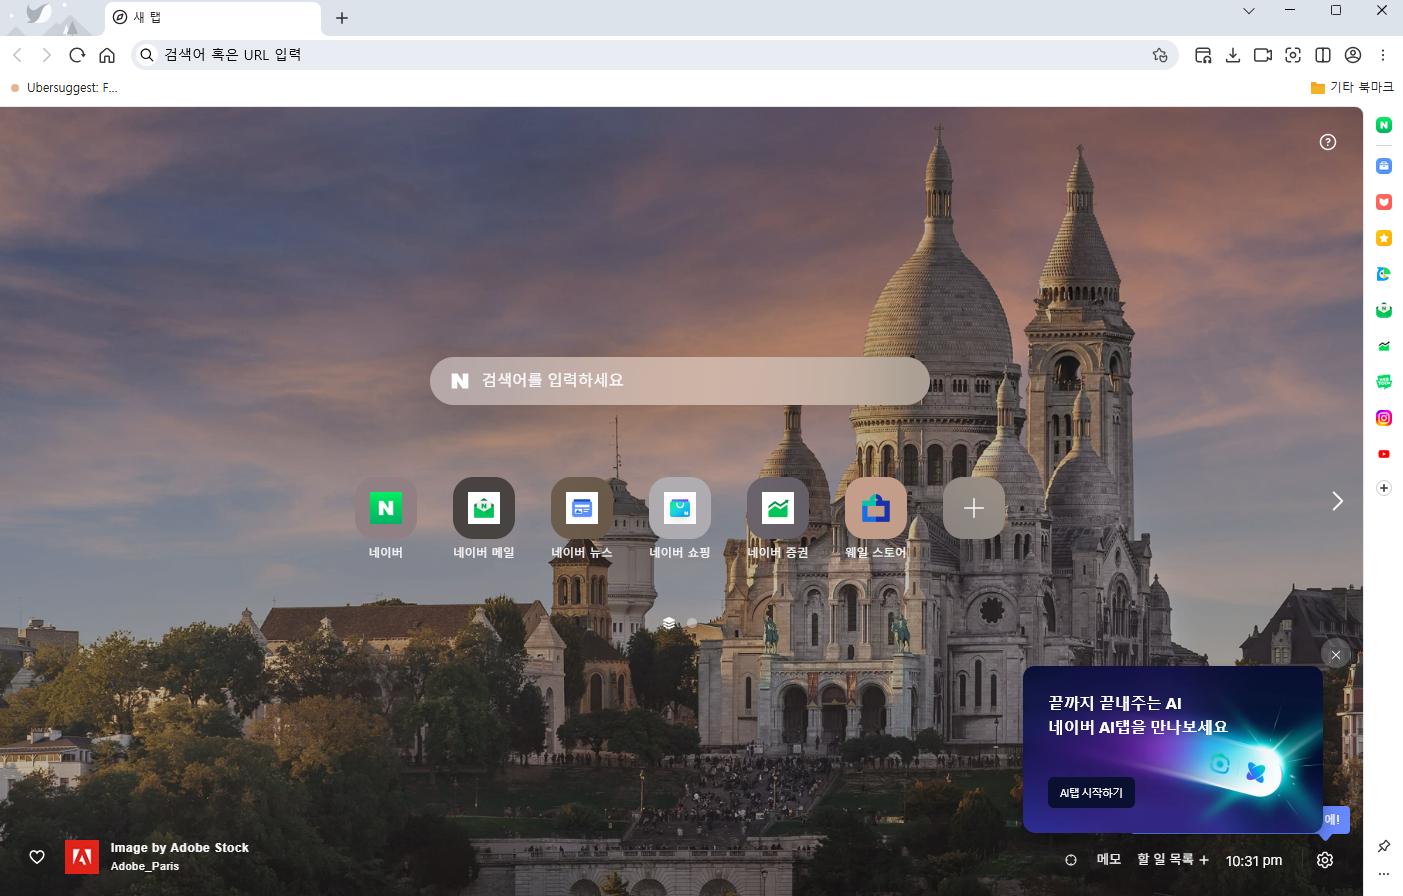
Task: Open the yellow star bookmarks sidebar icon
Action: pos(1384,238)
